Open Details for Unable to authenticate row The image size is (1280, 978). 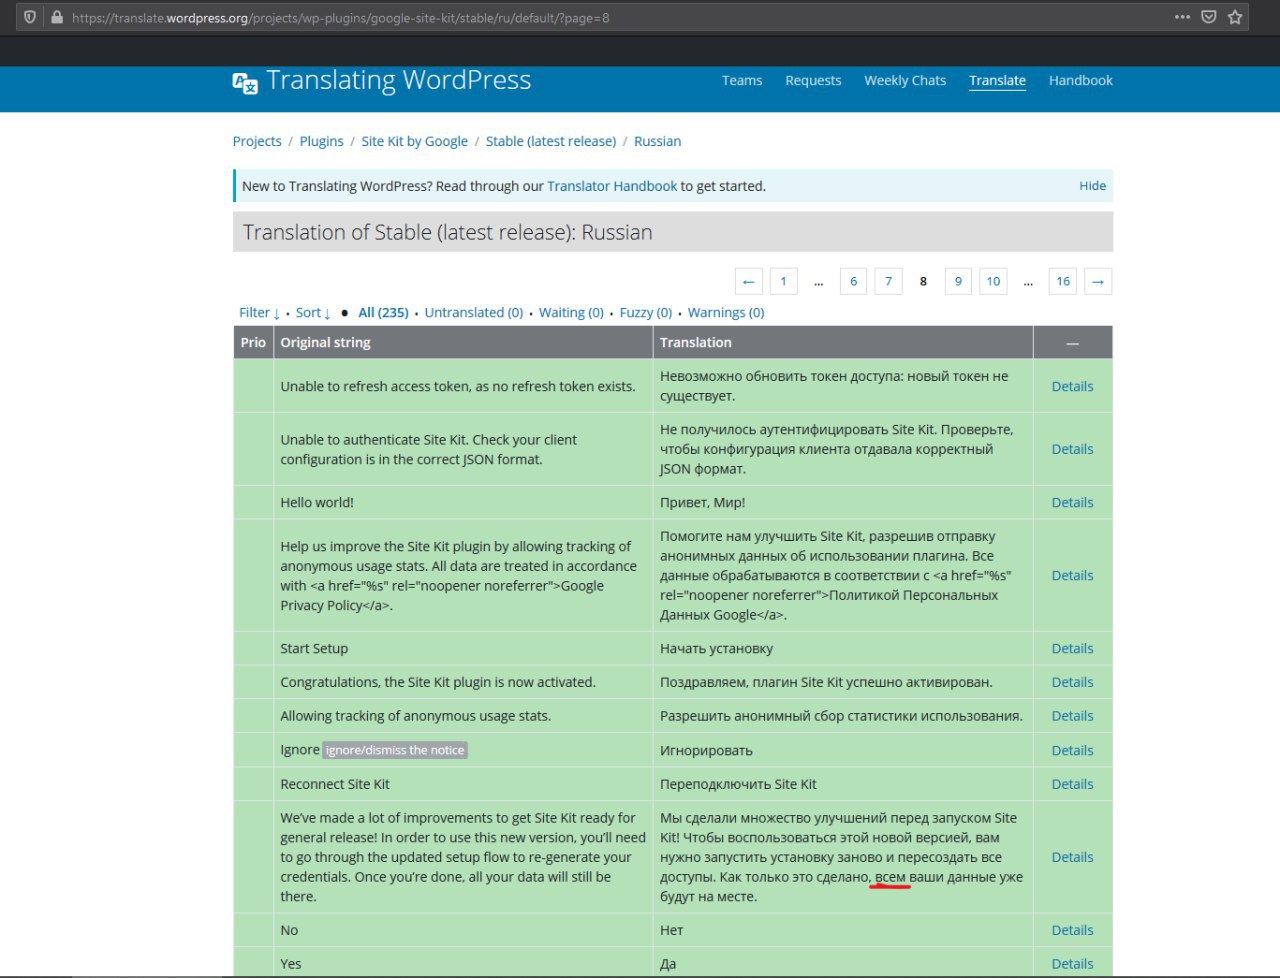pyautogui.click(x=1072, y=449)
